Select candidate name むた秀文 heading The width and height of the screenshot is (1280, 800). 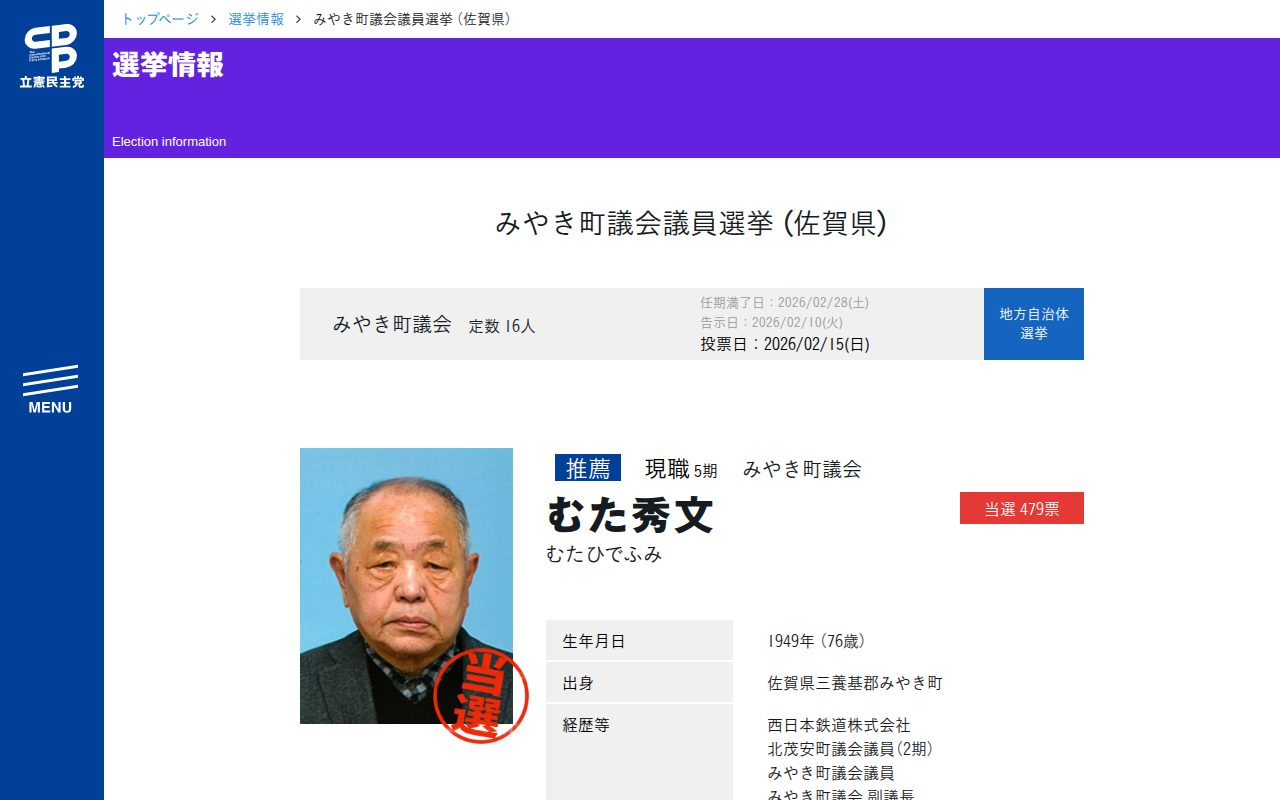click(x=630, y=515)
